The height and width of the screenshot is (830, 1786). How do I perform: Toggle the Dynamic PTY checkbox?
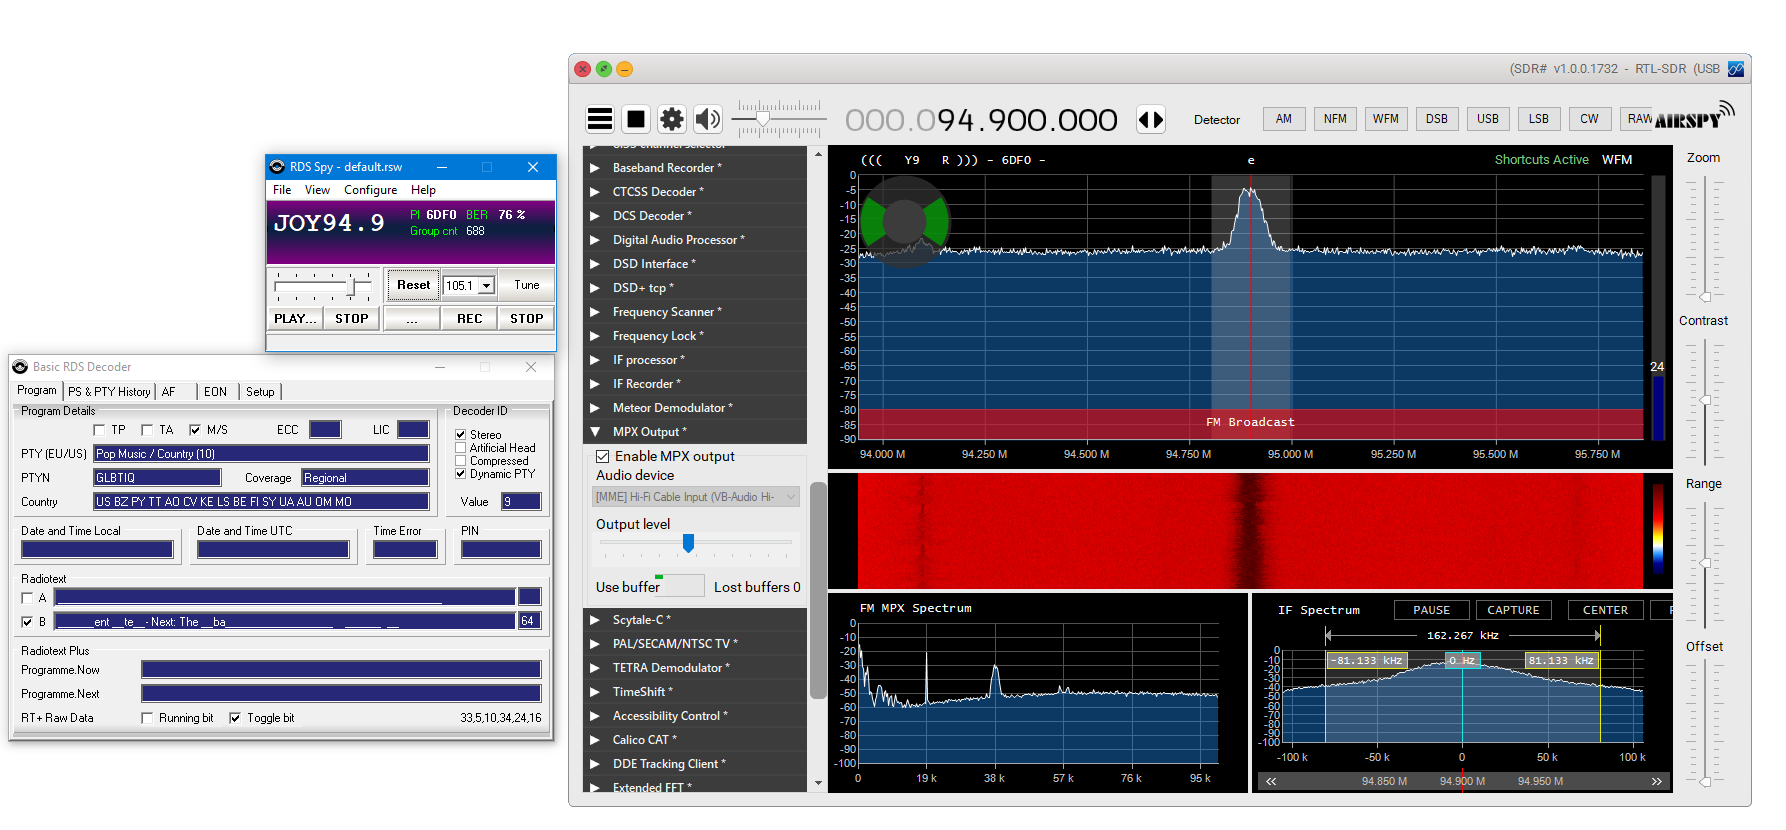coord(461,474)
